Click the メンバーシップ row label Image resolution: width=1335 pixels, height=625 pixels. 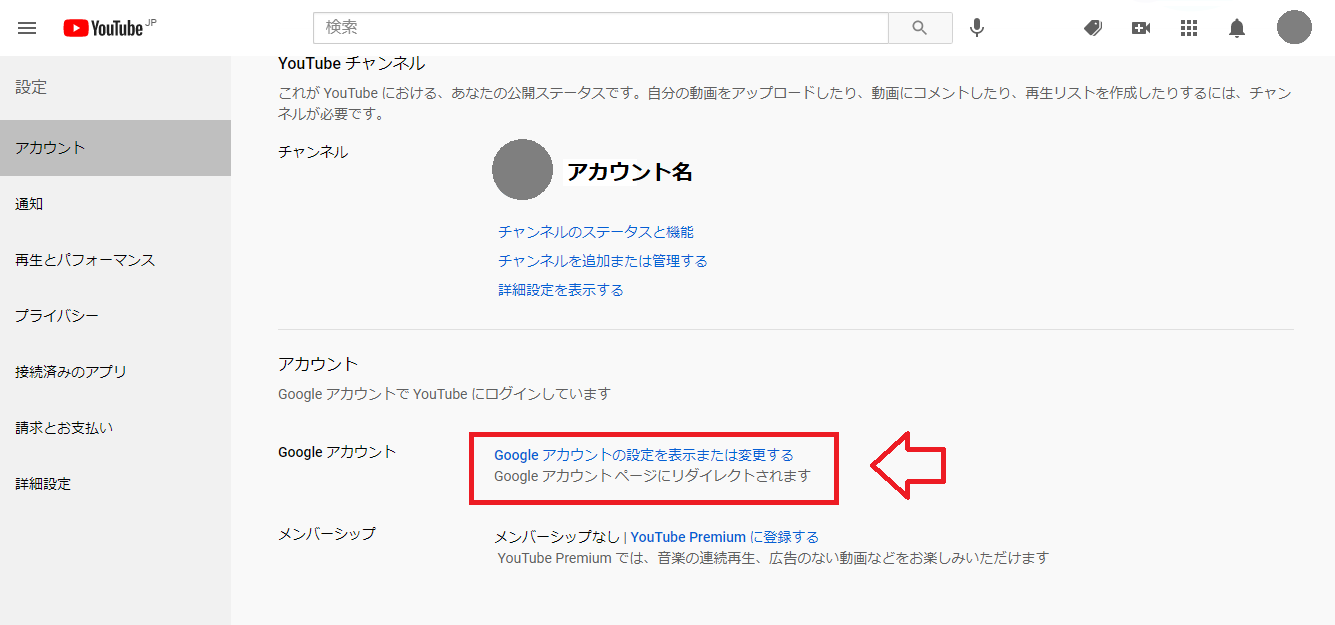click(327, 534)
